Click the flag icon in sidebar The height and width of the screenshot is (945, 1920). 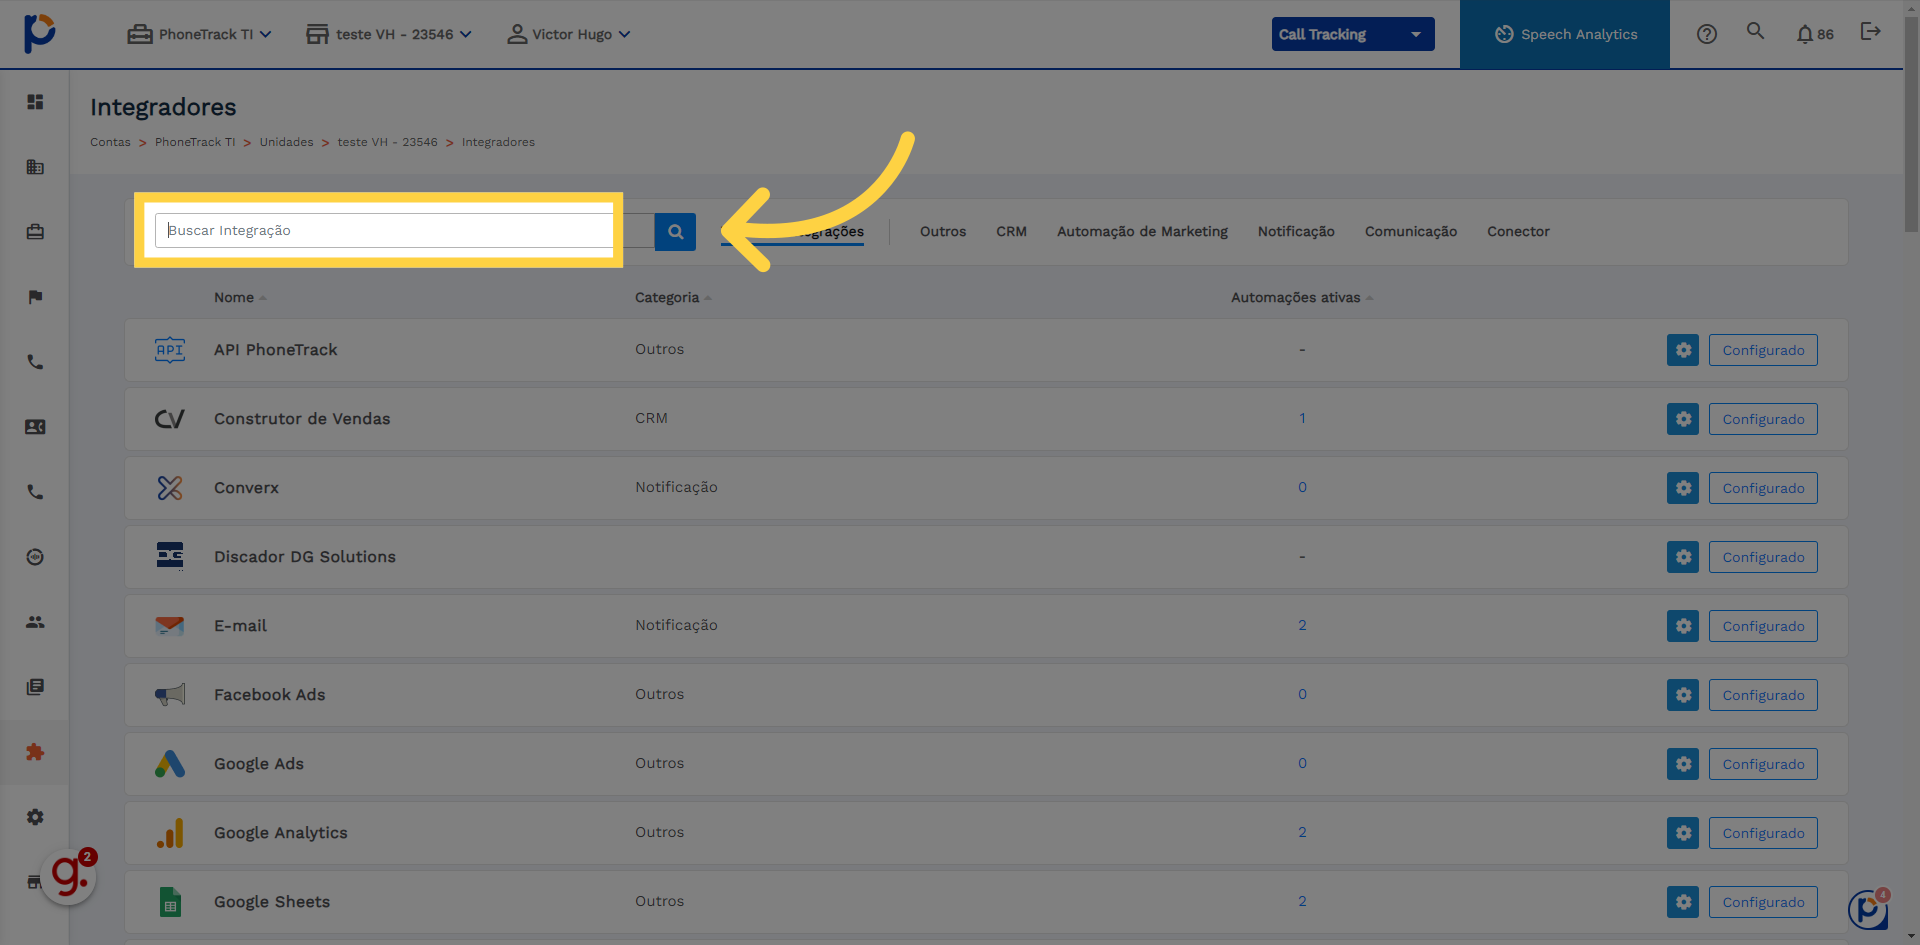pyautogui.click(x=35, y=297)
